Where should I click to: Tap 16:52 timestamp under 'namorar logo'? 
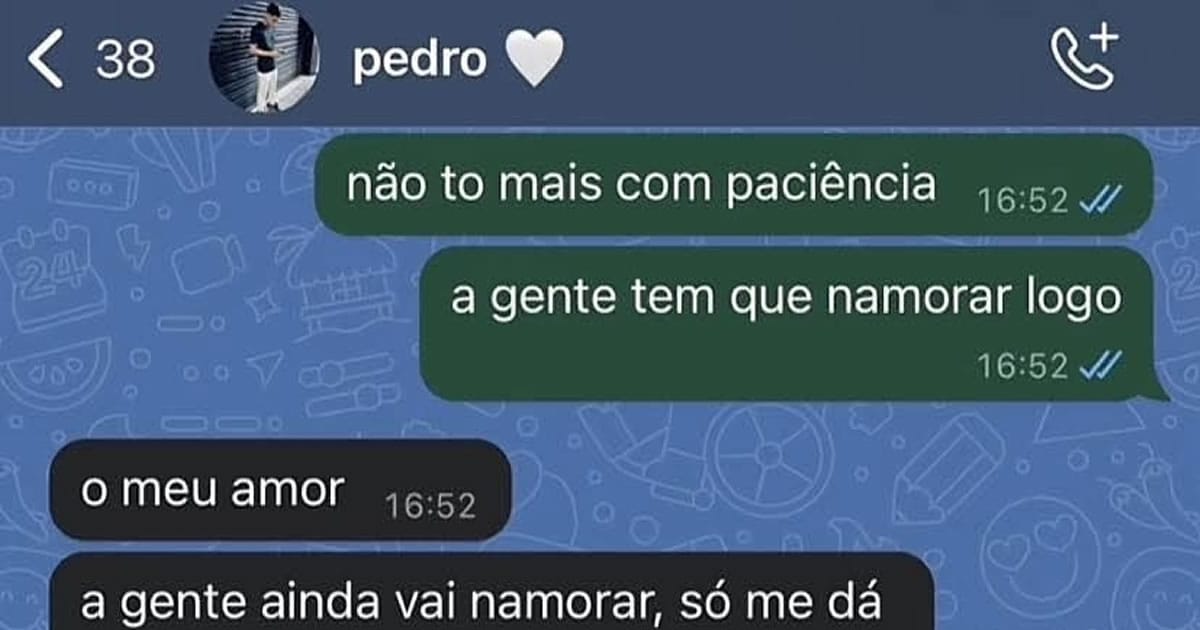tap(1024, 367)
